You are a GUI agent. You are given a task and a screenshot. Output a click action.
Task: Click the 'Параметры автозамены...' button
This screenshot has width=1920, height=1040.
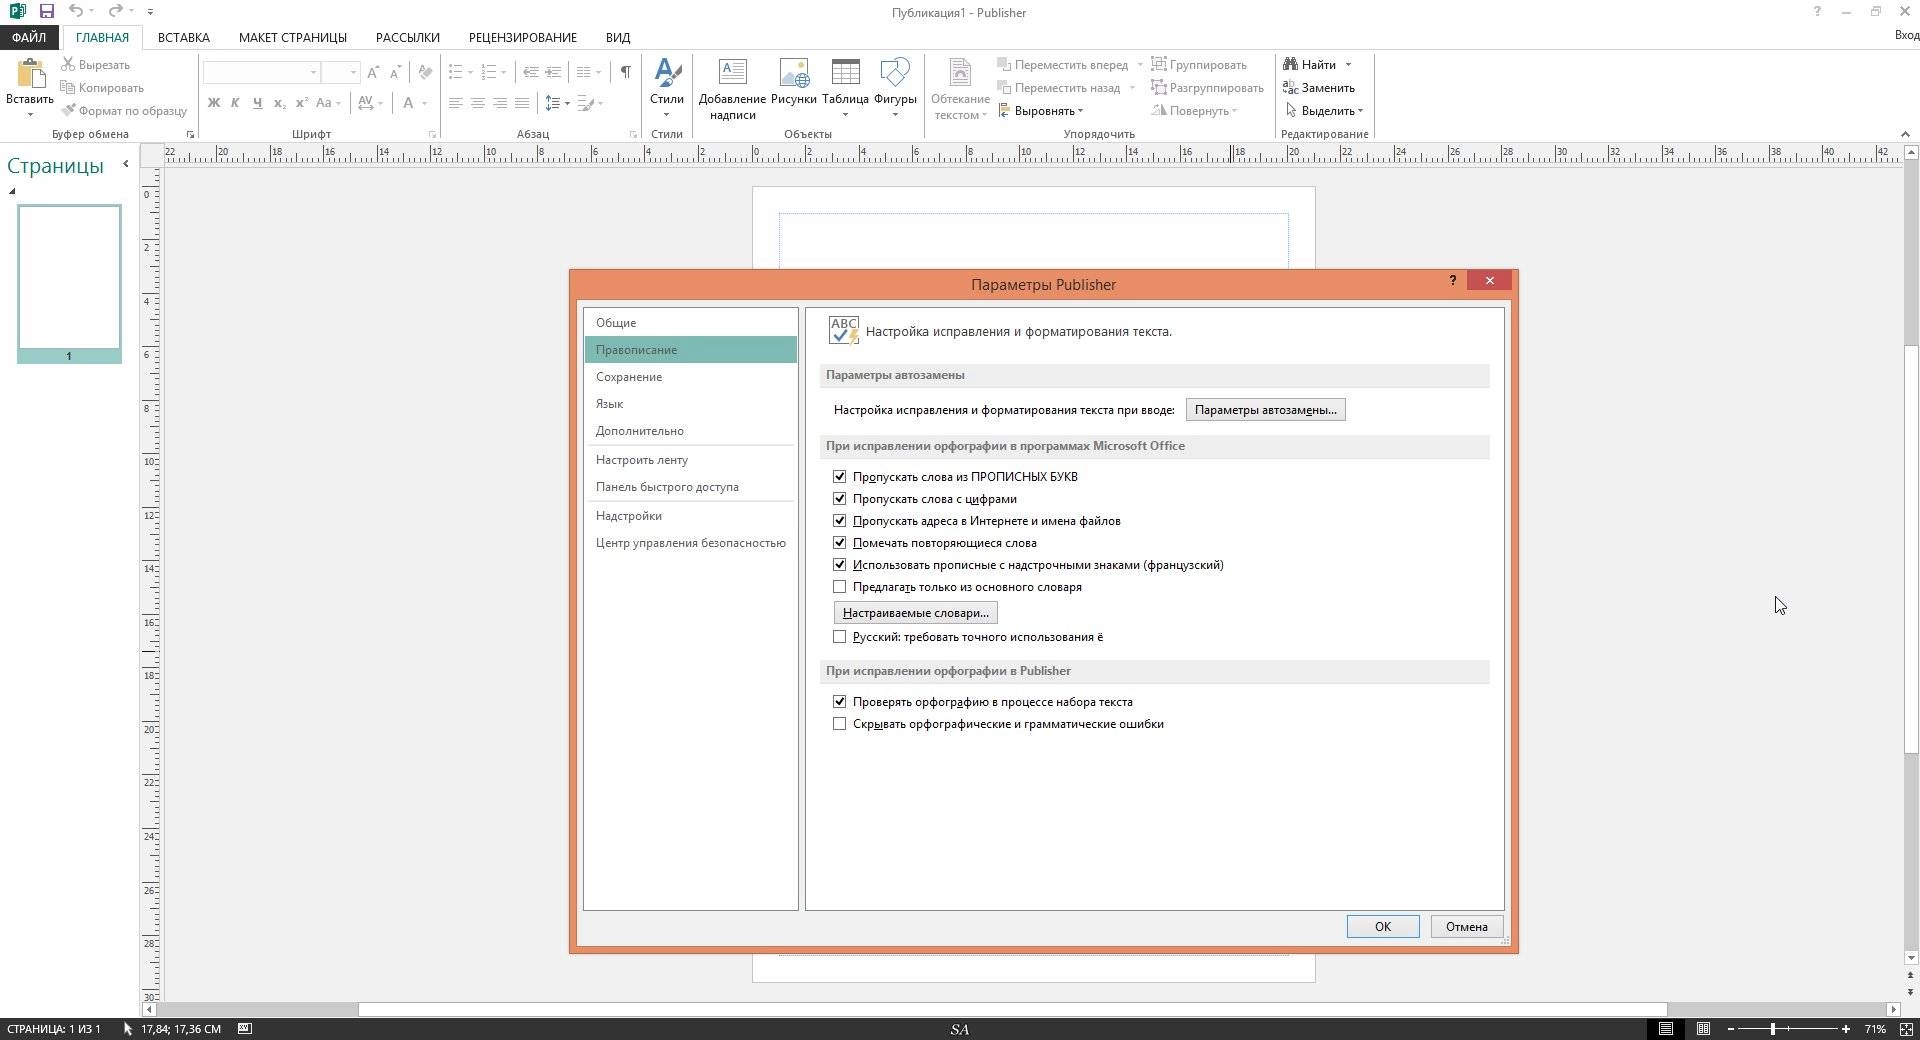(1265, 410)
